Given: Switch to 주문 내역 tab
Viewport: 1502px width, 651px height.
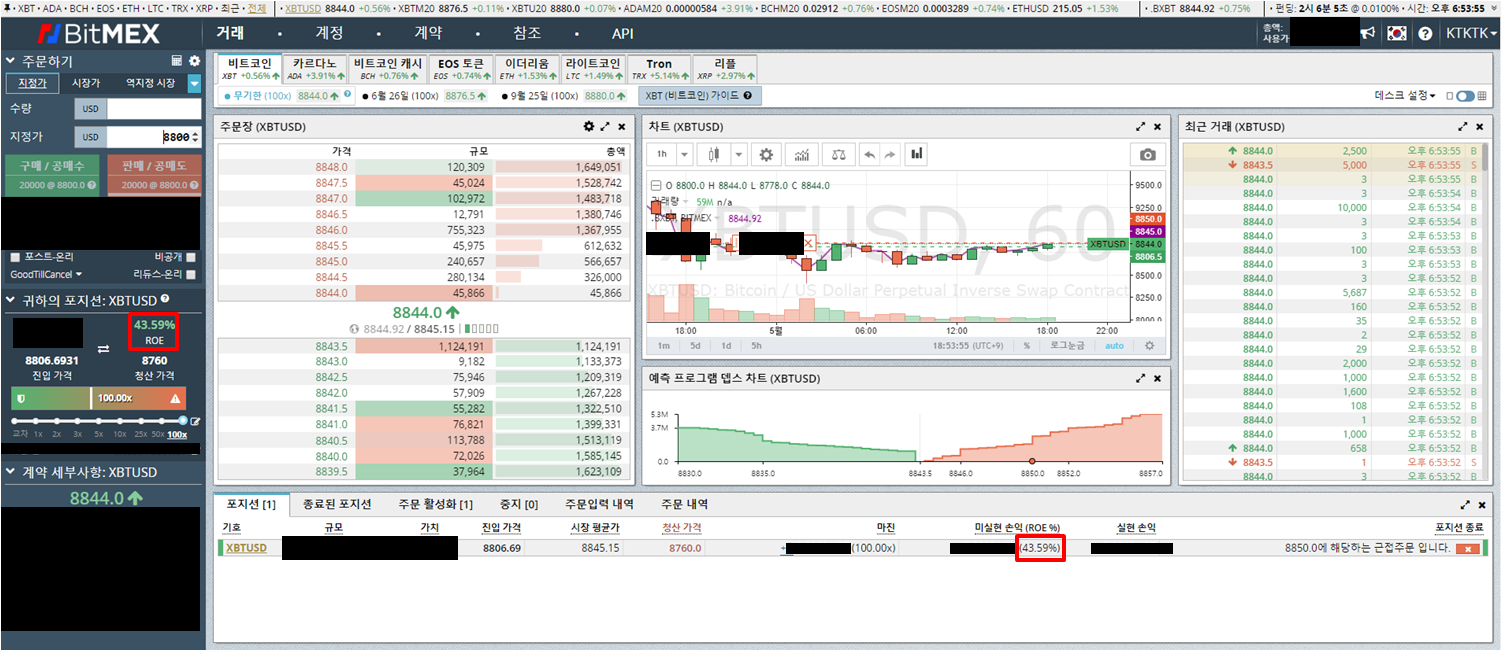Looking at the screenshot, I should coord(685,505).
